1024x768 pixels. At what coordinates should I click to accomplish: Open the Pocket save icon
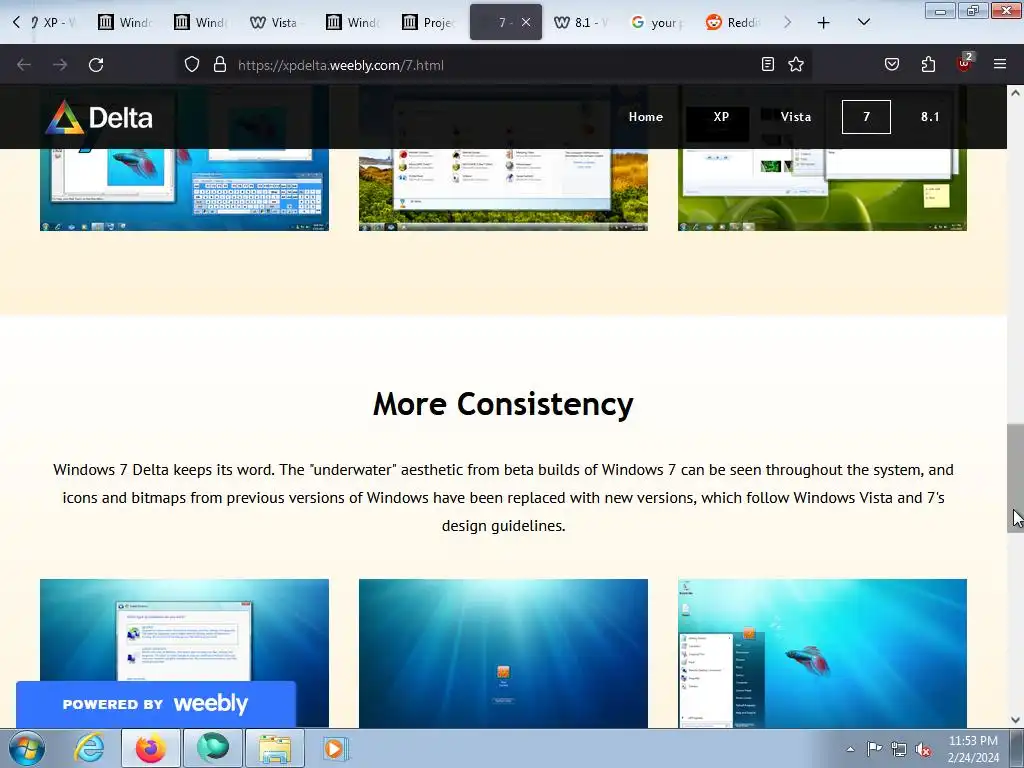coord(892,64)
